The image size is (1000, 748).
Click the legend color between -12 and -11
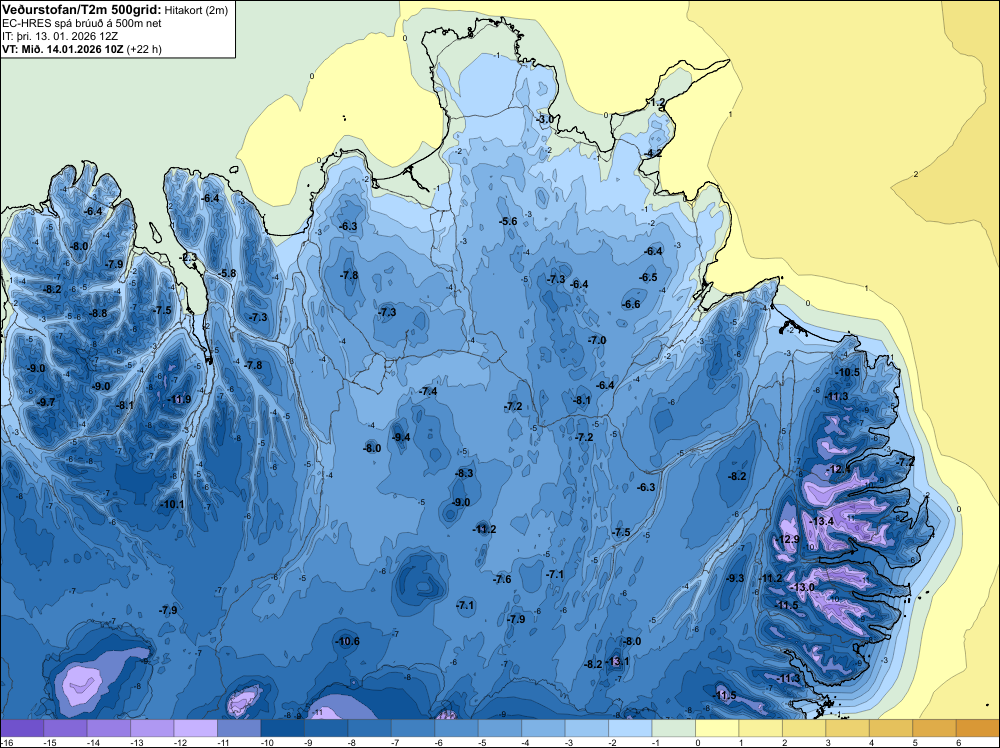click(196, 728)
